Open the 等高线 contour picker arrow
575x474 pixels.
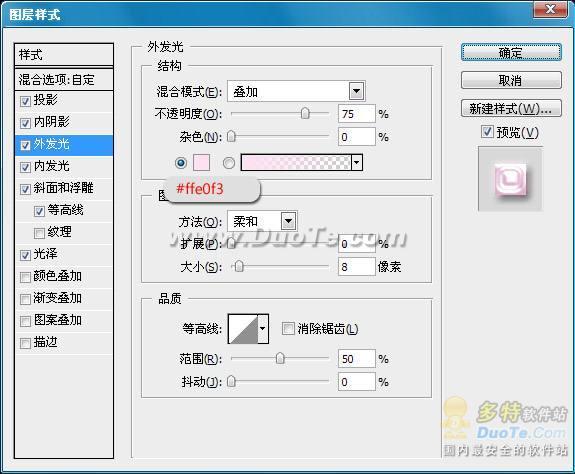(x=263, y=328)
